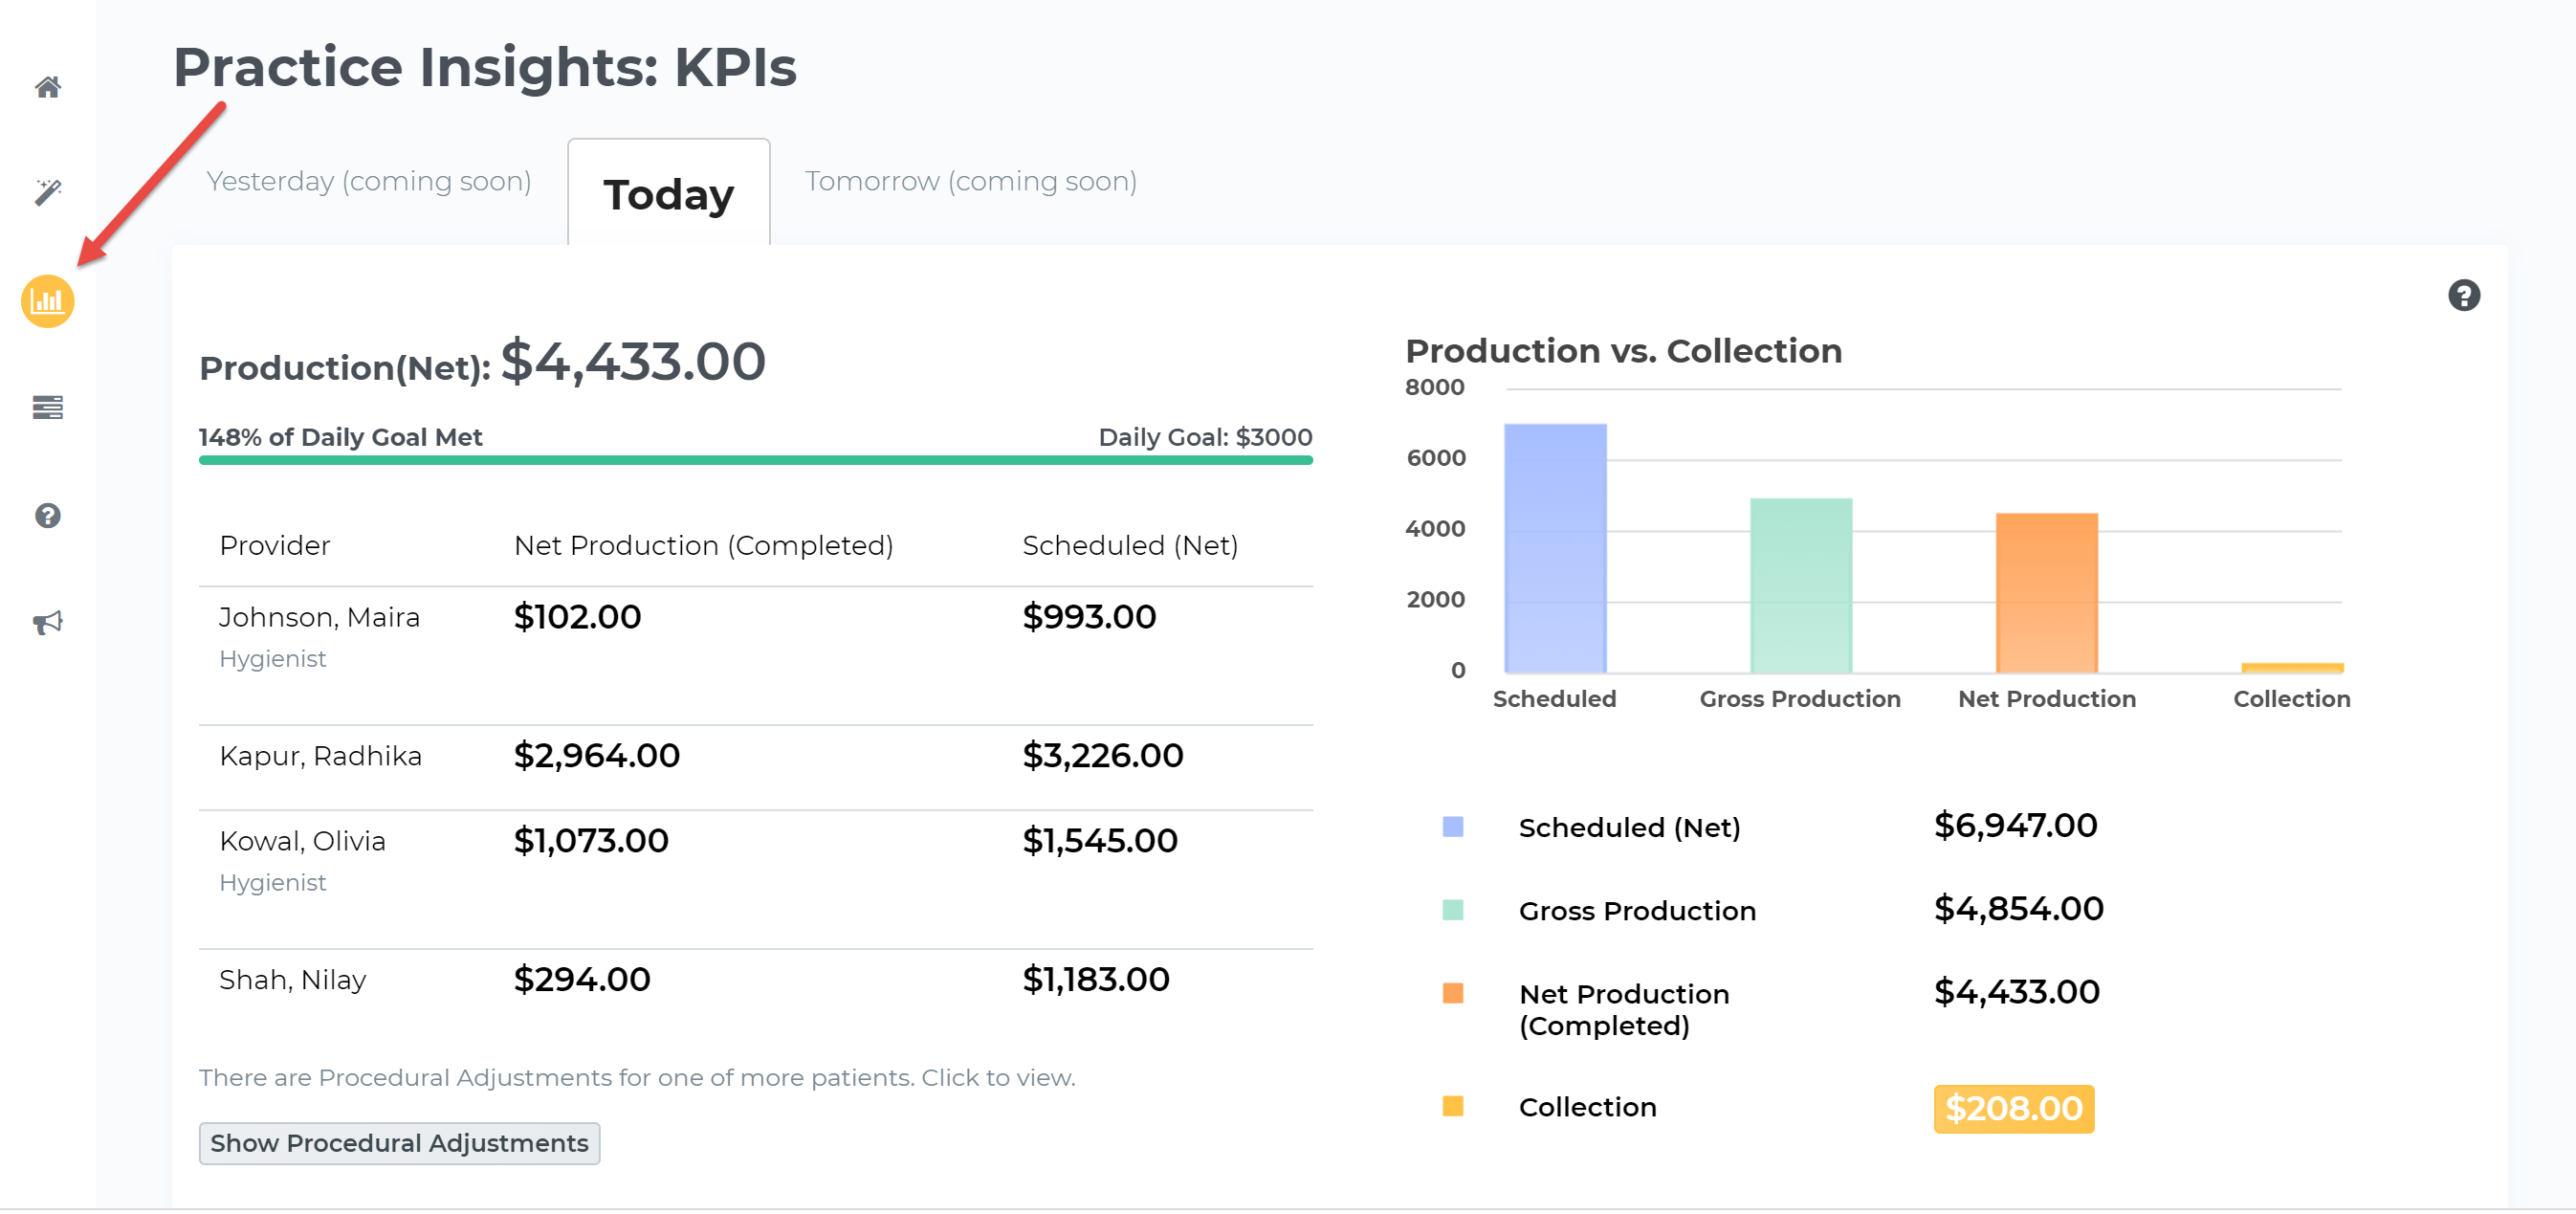Click the Scheduled (Net) blue legend swatch
The image size is (2576, 1214).
(1452, 828)
